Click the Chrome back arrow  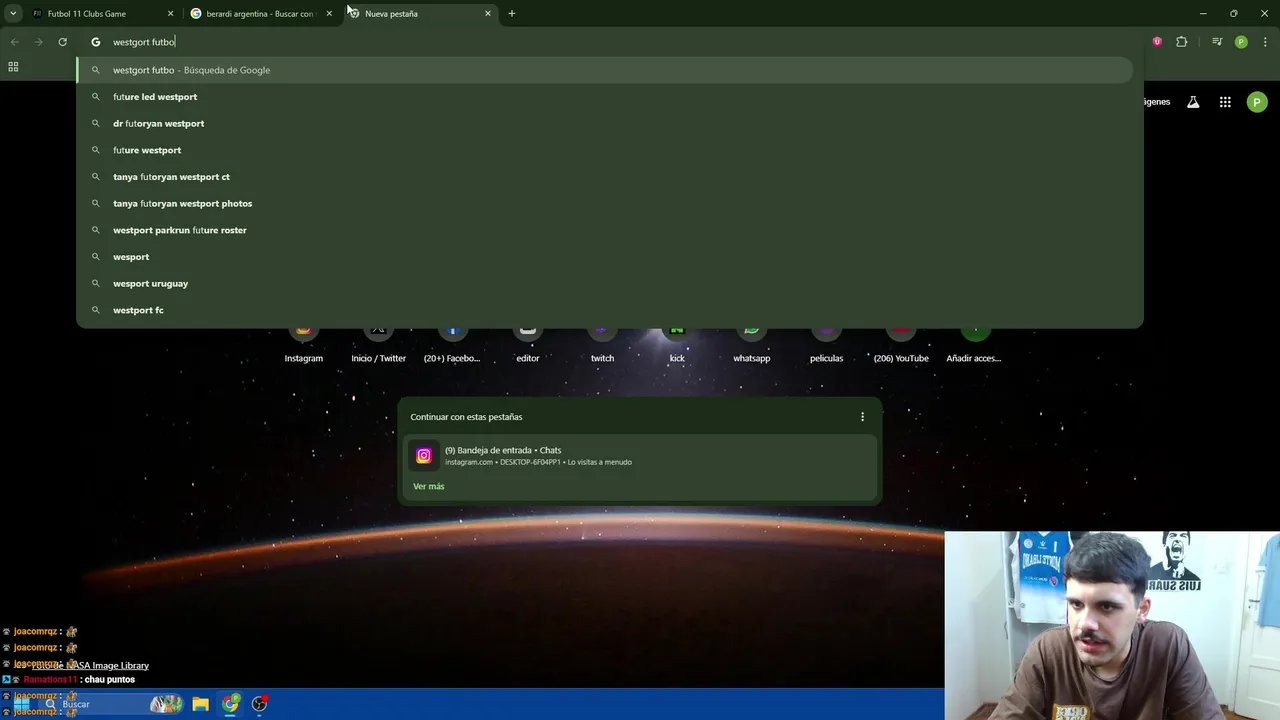click(14, 42)
